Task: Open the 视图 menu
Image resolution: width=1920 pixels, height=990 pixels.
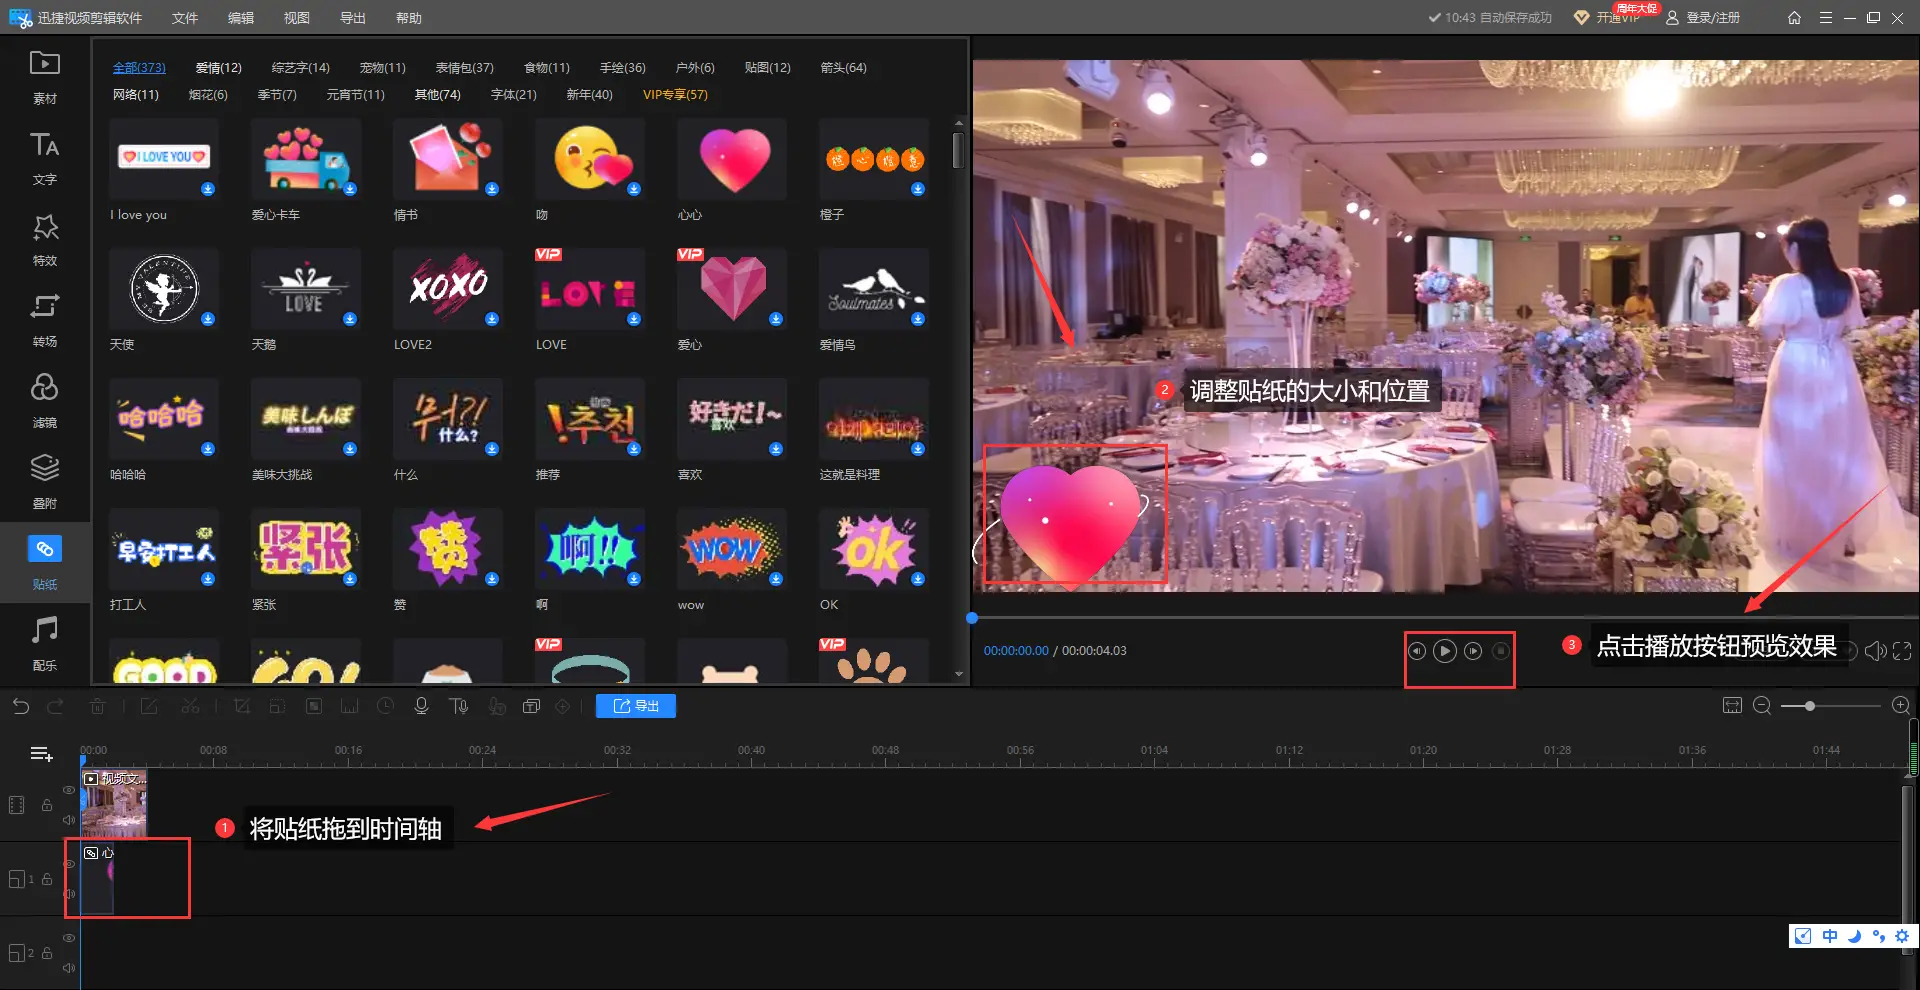Action: [x=297, y=18]
